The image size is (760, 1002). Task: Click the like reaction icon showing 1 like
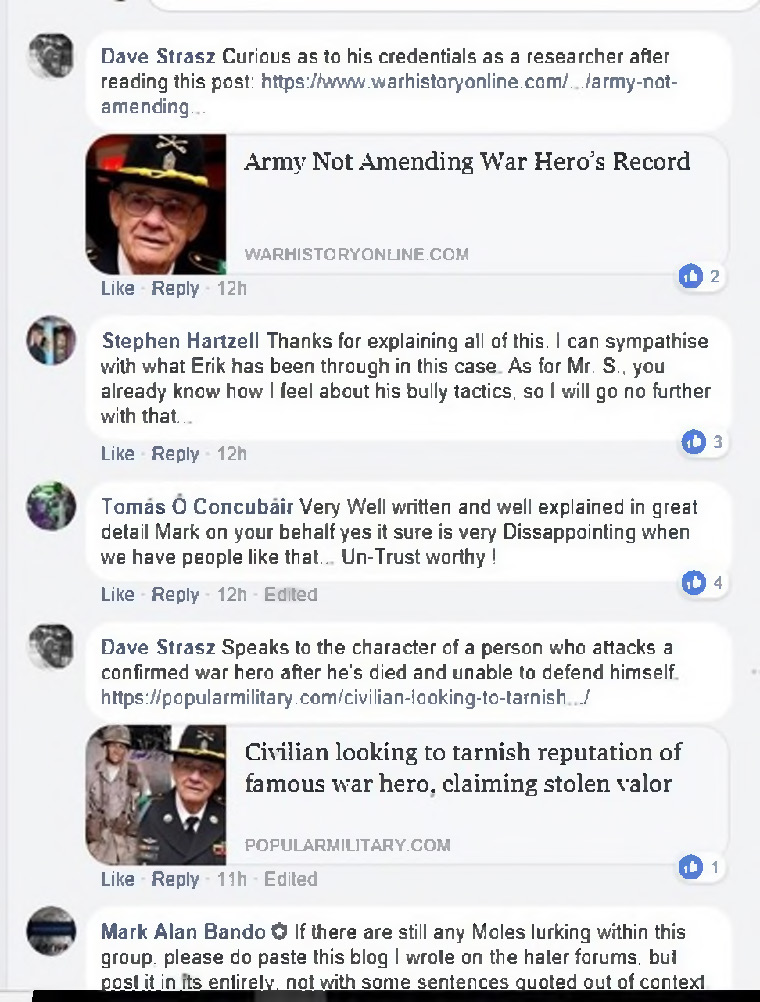[x=690, y=867]
